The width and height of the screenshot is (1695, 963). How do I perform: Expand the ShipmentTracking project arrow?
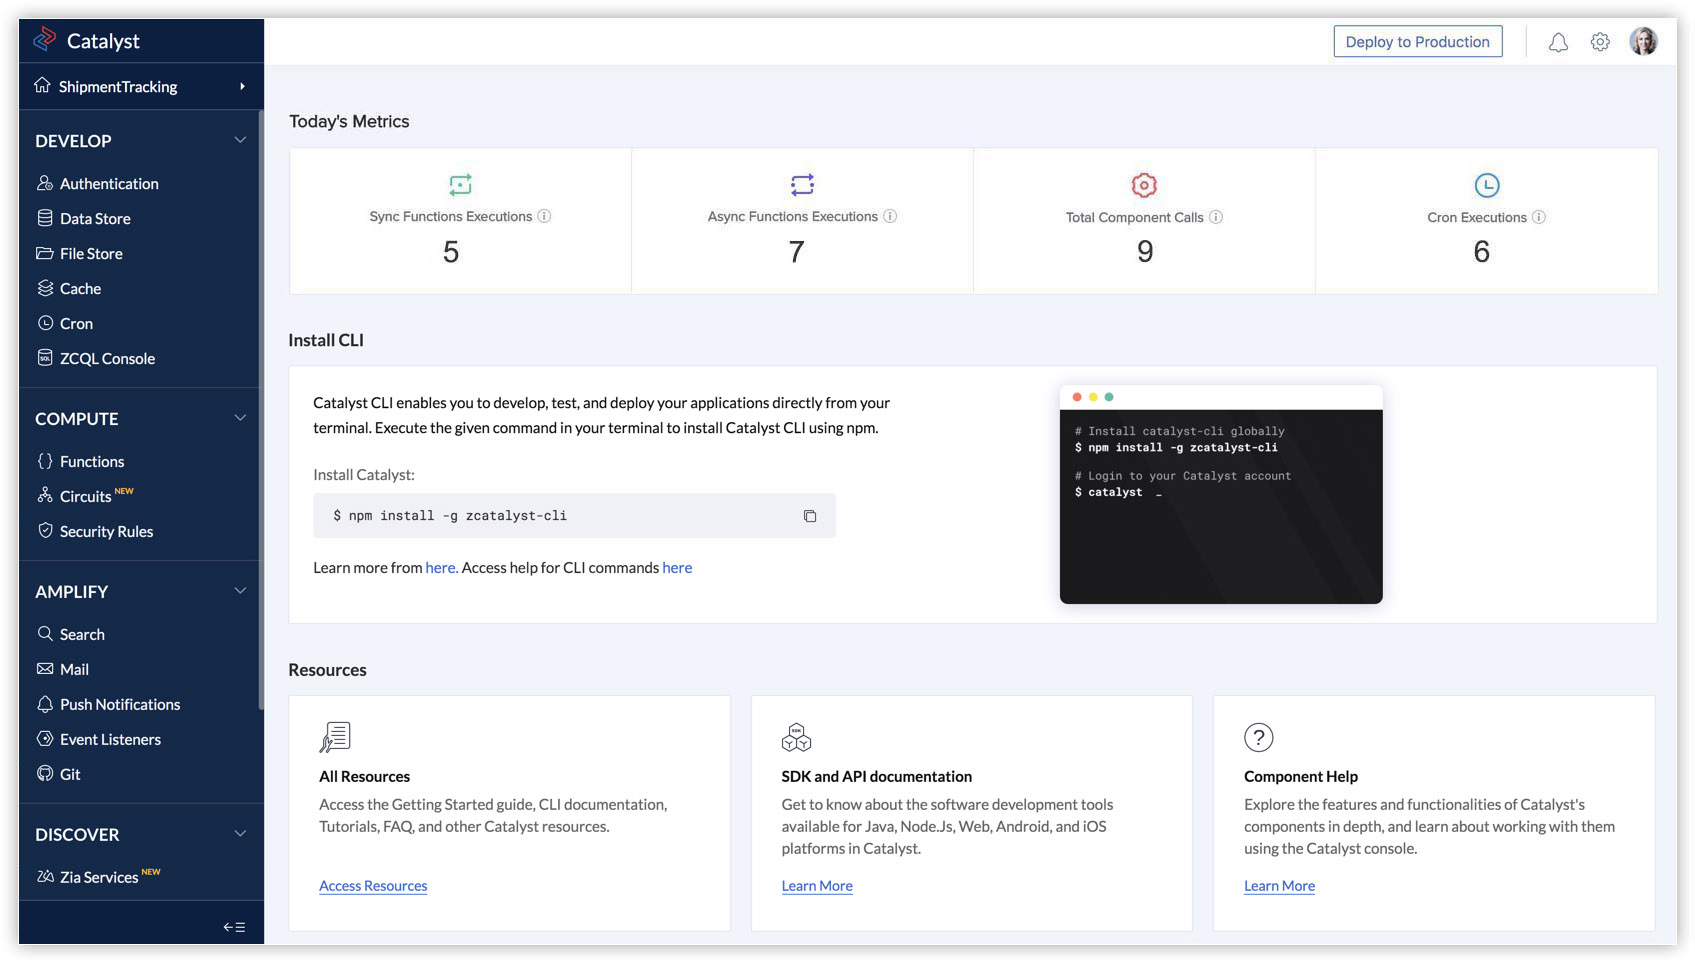click(242, 86)
